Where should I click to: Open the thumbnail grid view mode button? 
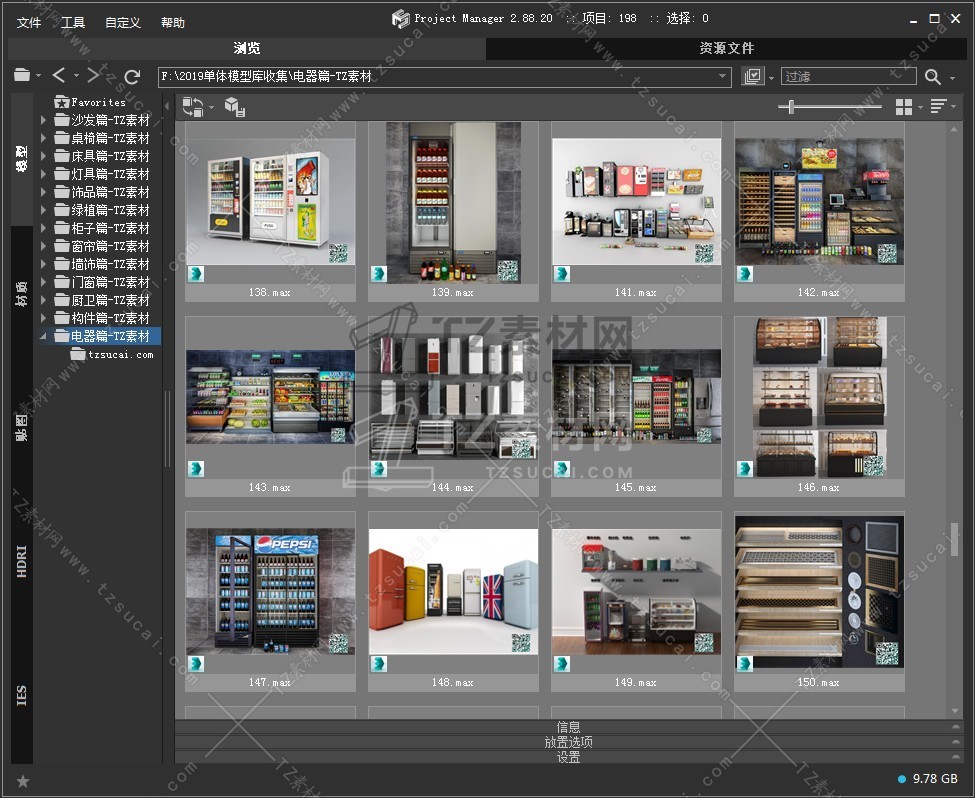[x=904, y=107]
